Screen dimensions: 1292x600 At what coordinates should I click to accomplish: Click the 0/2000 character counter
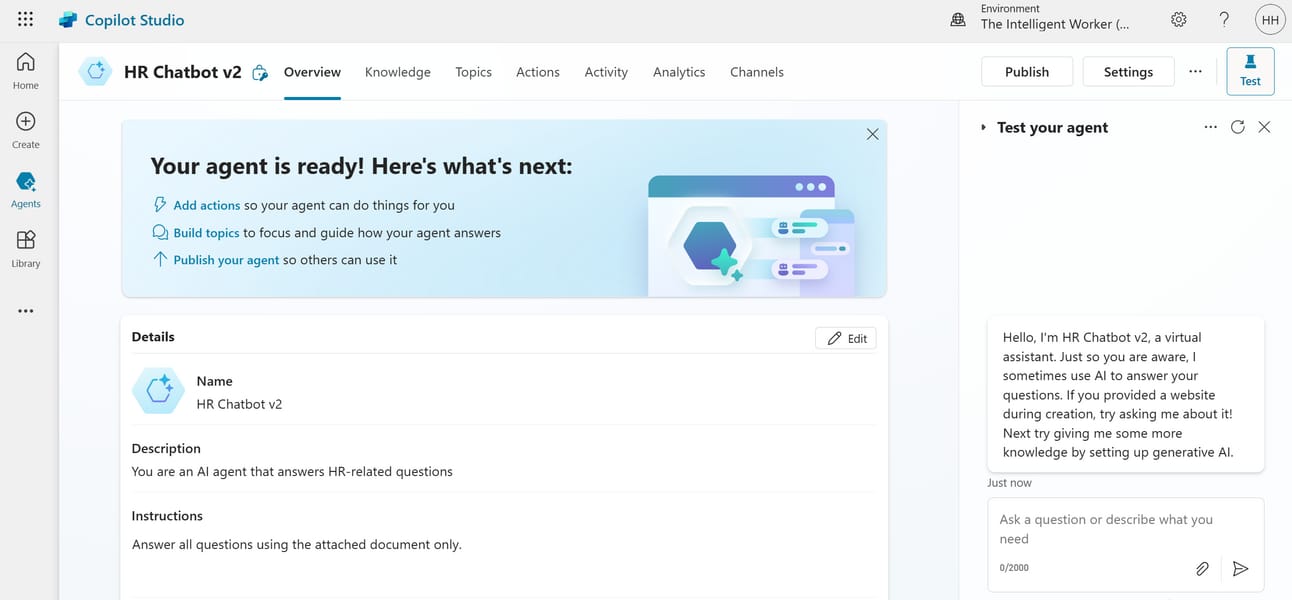point(1014,568)
